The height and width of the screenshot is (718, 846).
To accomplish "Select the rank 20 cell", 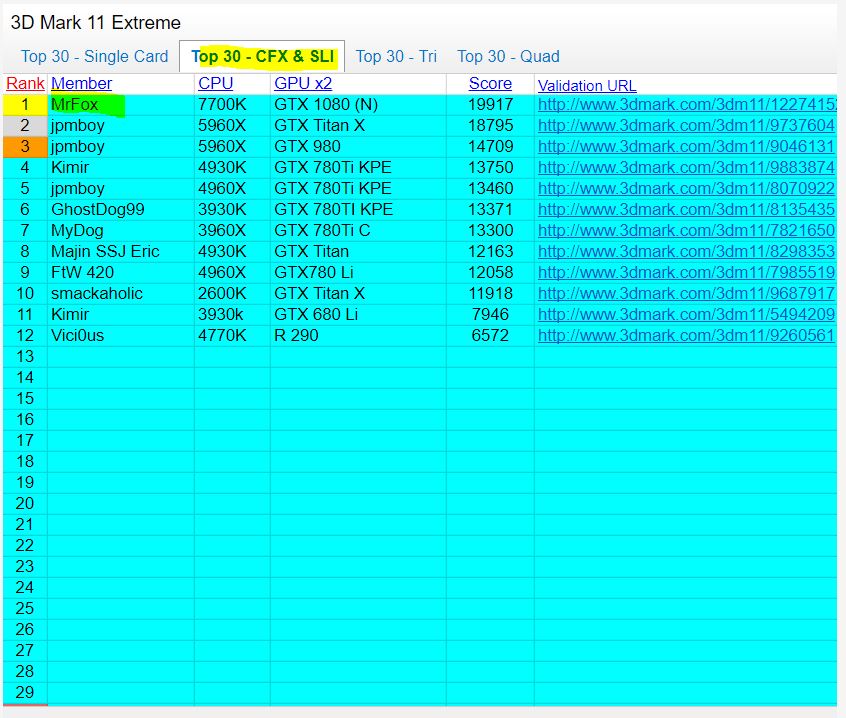I will tap(25, 503).
